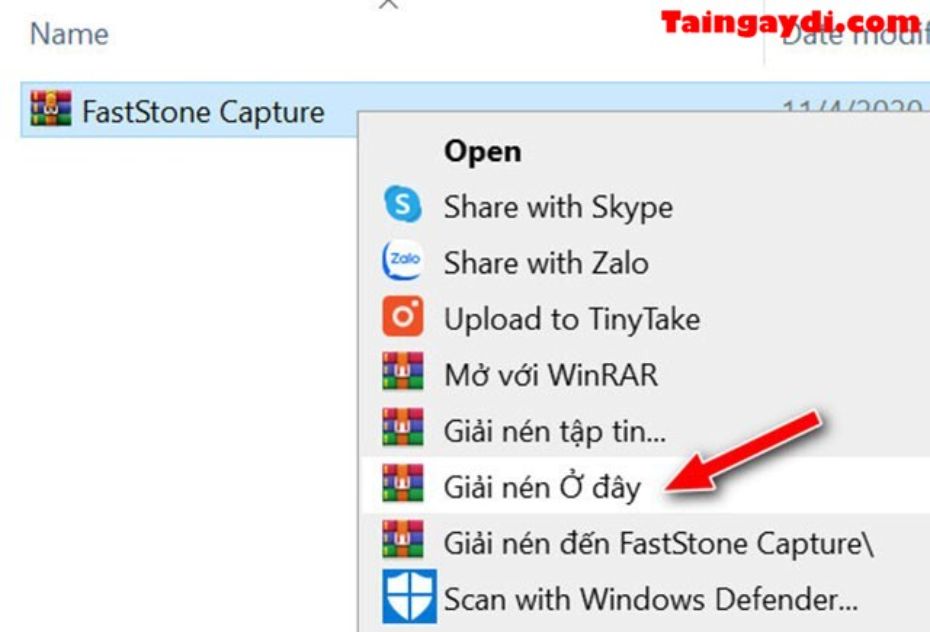The height and width of the screenshot is (632, 930).
Task: Click the WinRAR icon beside Giải nén Ở đây
Action: click(x=403, y=483)
